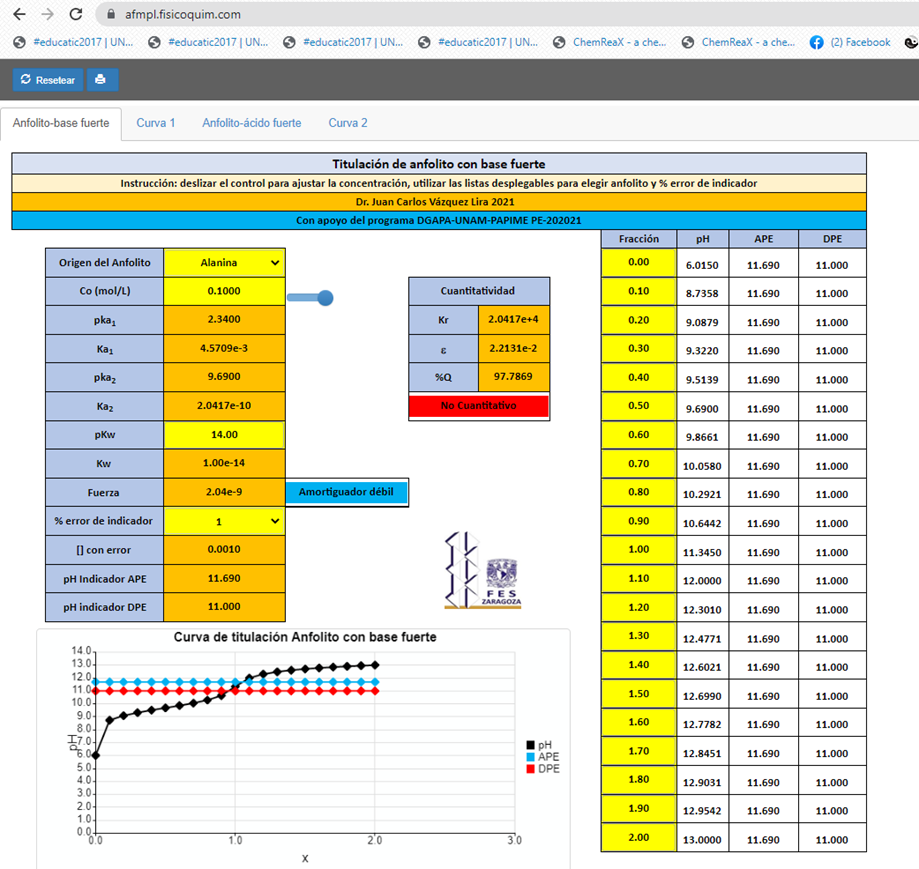The width and height of the screenshot is (919, 869).
Task: Click the pKw input field
Action: click(224, 435)
